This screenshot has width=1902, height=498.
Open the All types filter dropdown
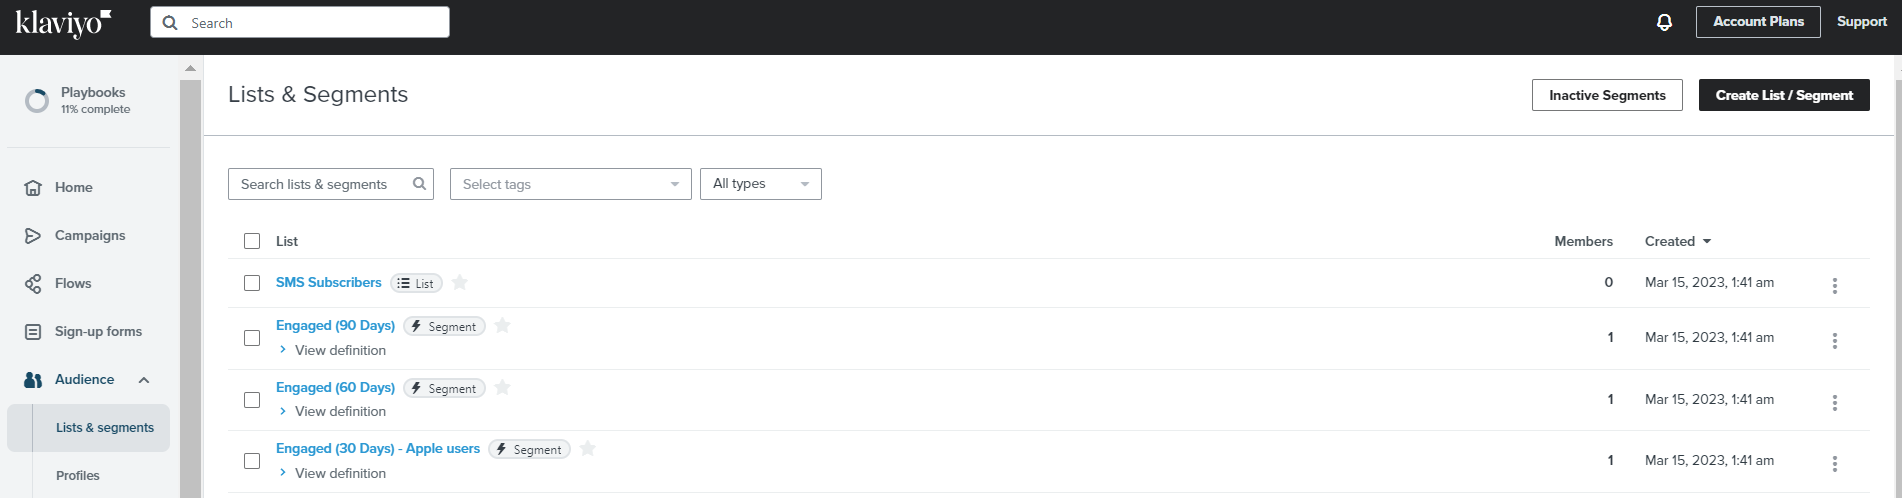tap(761, 184)
